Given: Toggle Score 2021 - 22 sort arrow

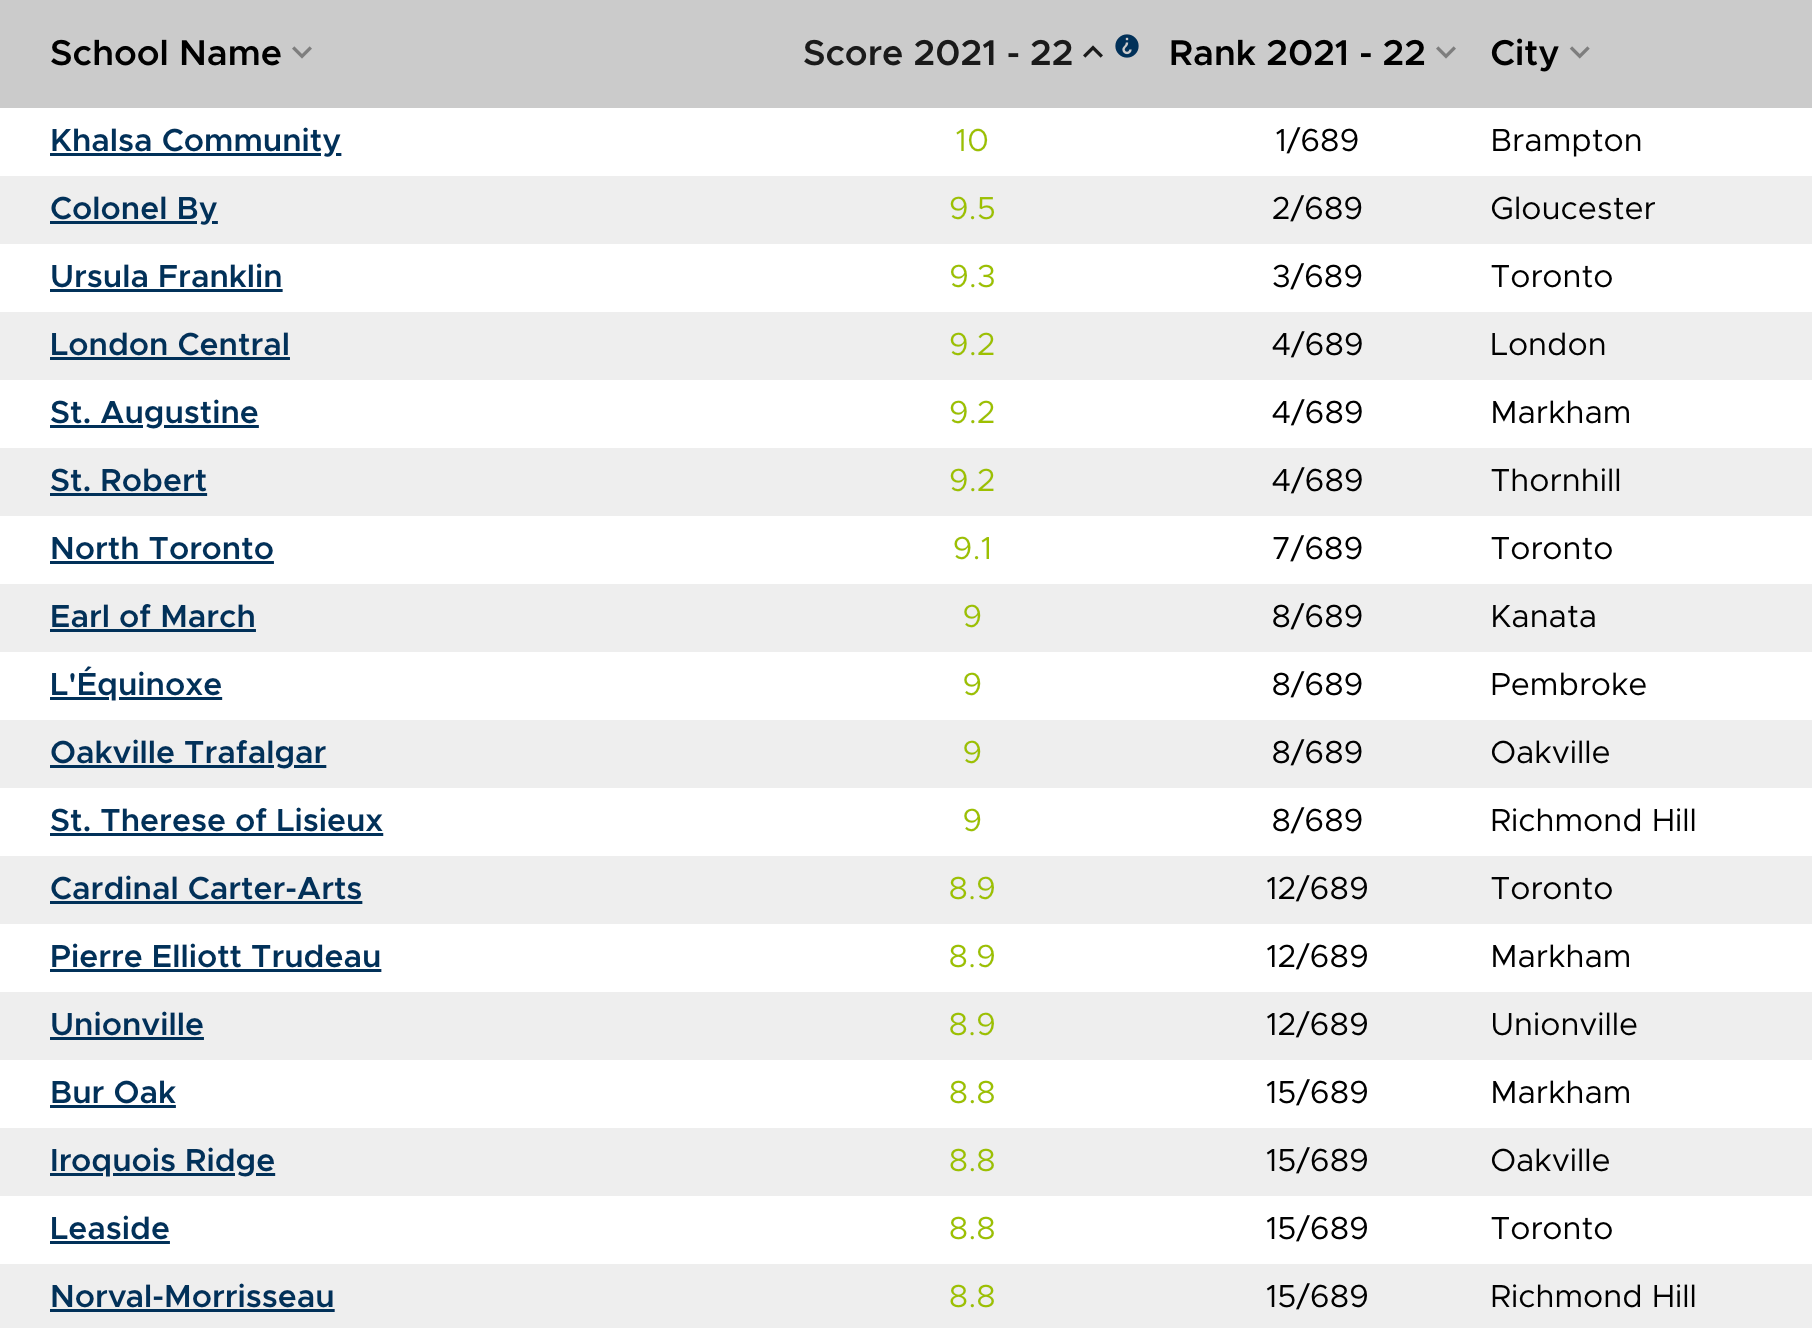Looking at the screenshot, I should [1093, 53].
